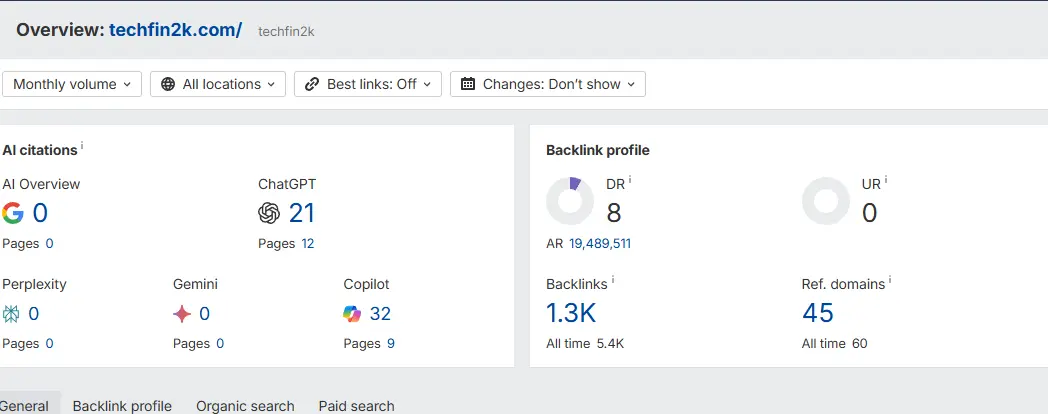
Task: Switch to the Organic search tab
Action: [x=245, y=405]
